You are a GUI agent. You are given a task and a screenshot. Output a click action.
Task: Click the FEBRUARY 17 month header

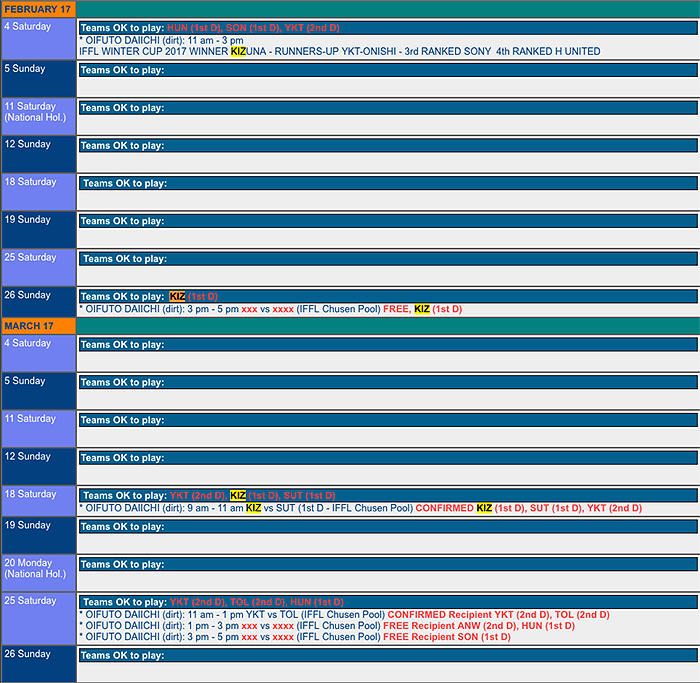[38, 9]
